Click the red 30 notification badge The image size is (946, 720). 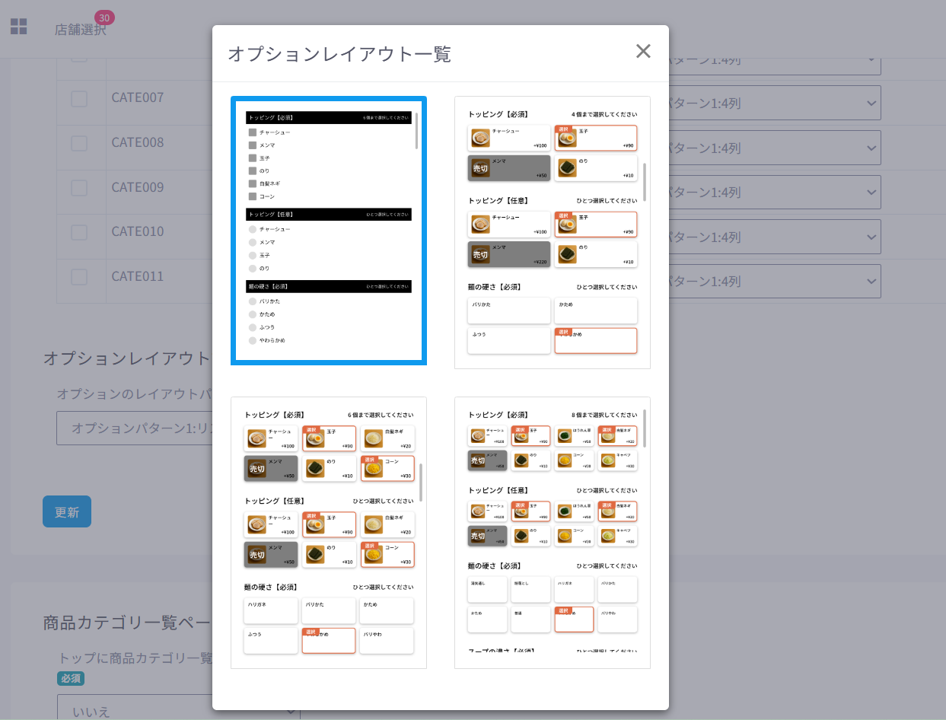(104, 17)
